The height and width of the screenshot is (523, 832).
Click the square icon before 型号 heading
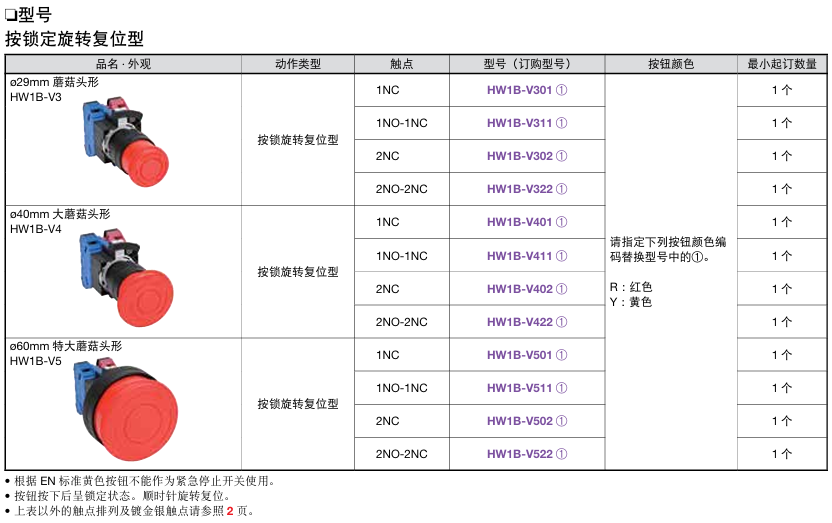point(11,16)
